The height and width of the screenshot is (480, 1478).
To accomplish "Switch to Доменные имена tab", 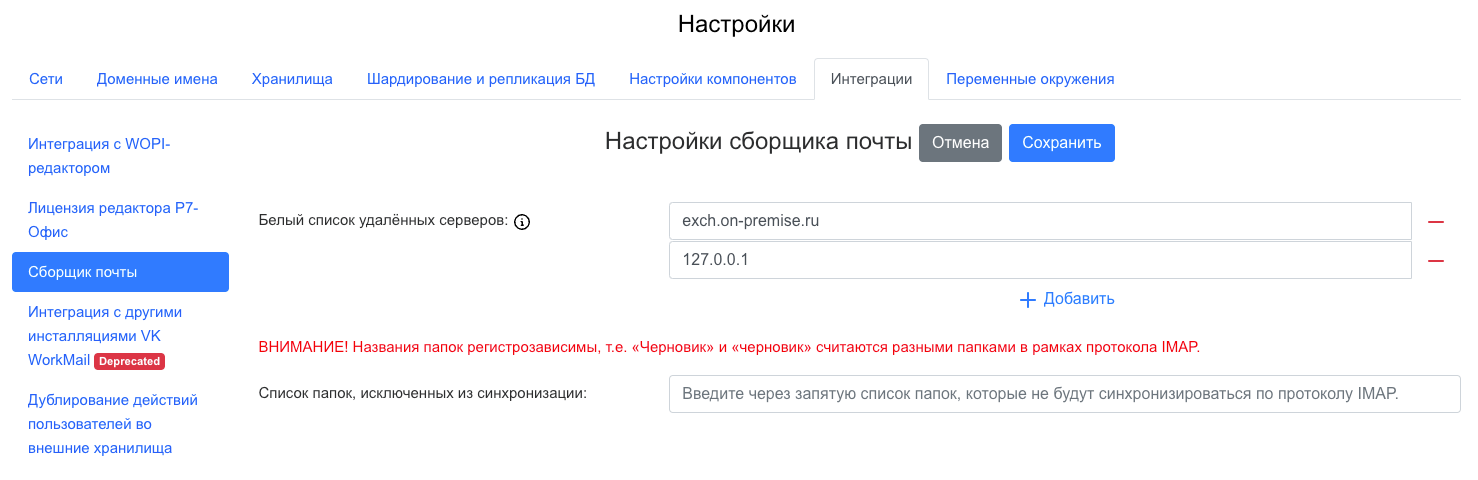I will pyautogui.click(x=157, y=79).
